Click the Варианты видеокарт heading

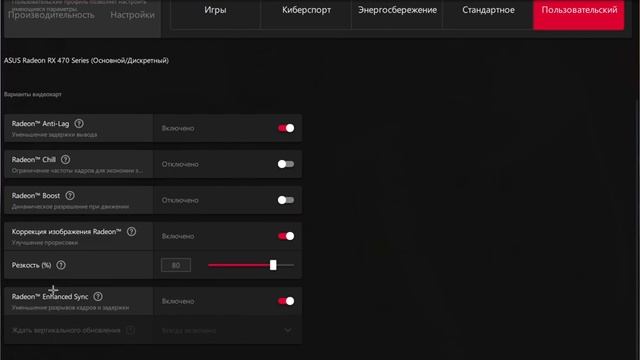(x=33, y=94)
